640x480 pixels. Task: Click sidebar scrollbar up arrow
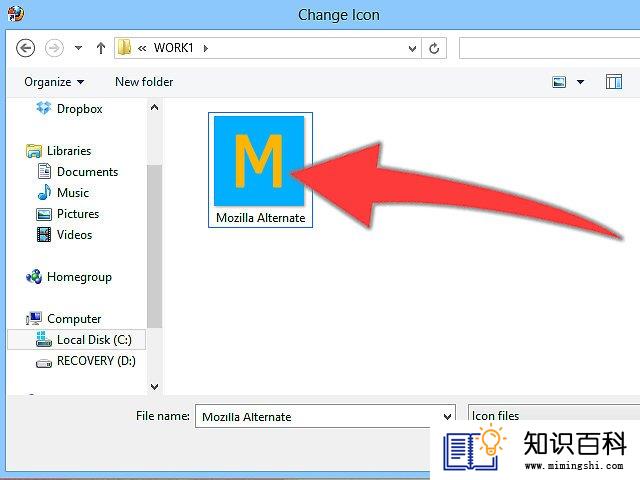click(x=154, y=107)
